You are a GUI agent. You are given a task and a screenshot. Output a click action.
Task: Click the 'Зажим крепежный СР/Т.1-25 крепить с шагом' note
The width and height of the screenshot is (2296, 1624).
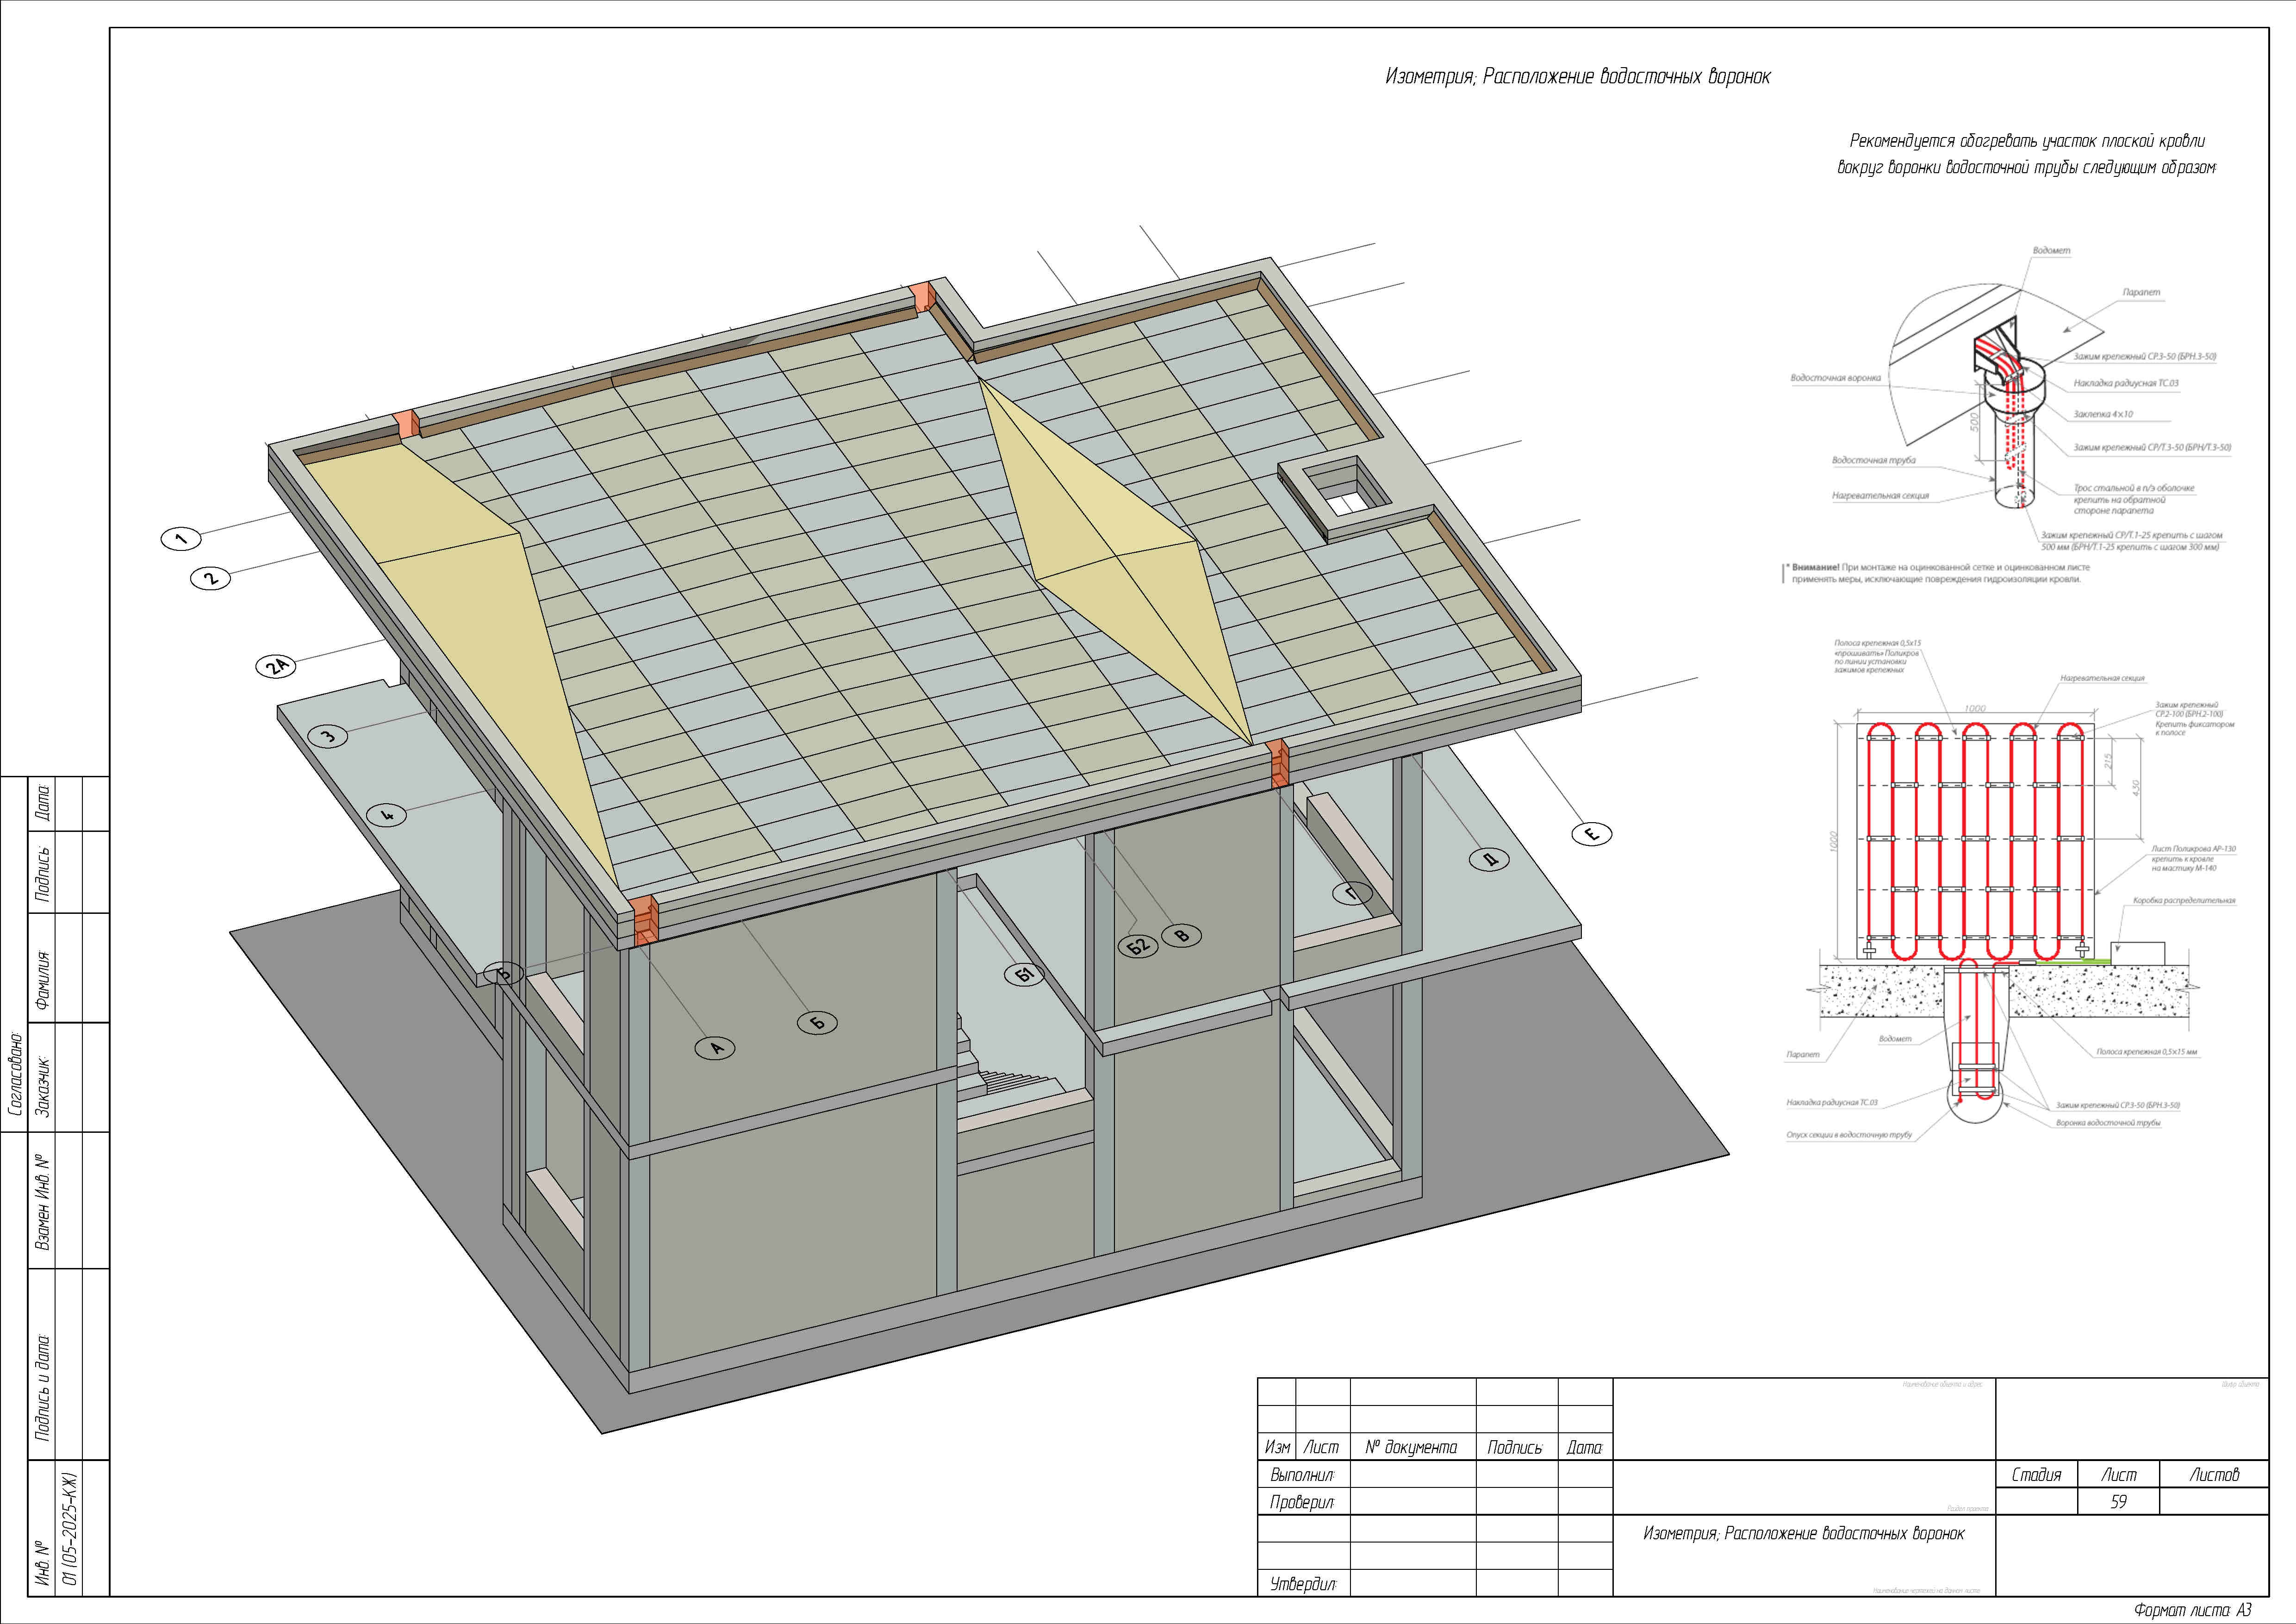2132,535
